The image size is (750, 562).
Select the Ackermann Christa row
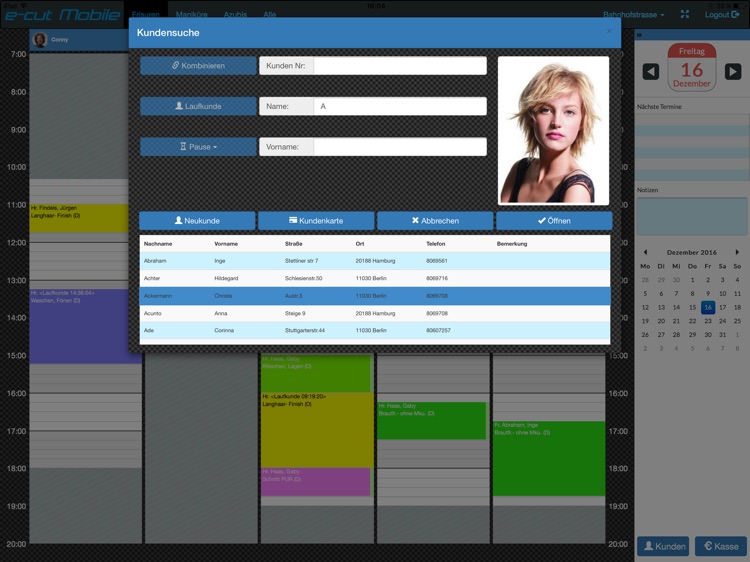(375, 296)
